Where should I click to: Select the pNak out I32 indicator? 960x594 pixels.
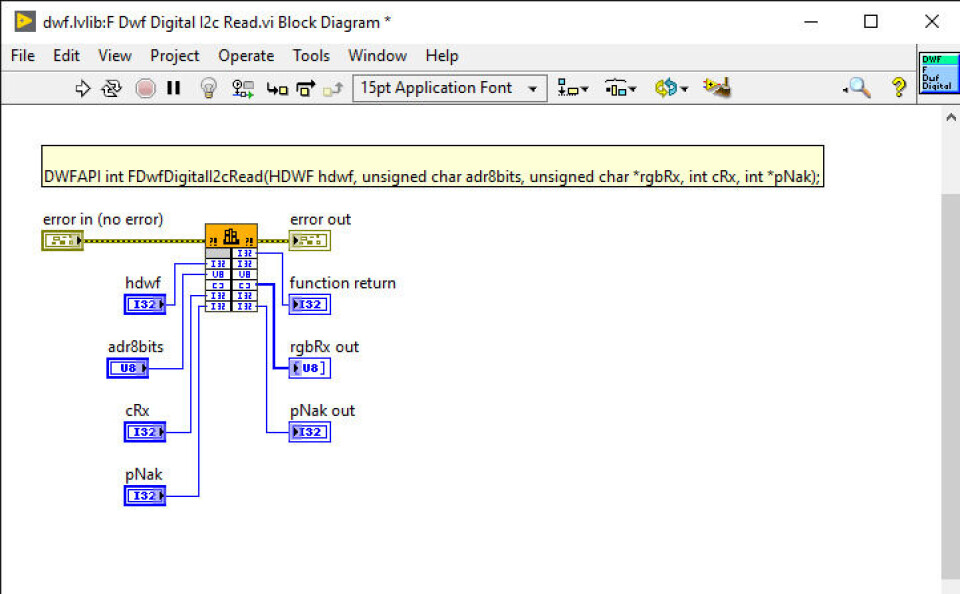pyautogui.click(x=310, y=432)
